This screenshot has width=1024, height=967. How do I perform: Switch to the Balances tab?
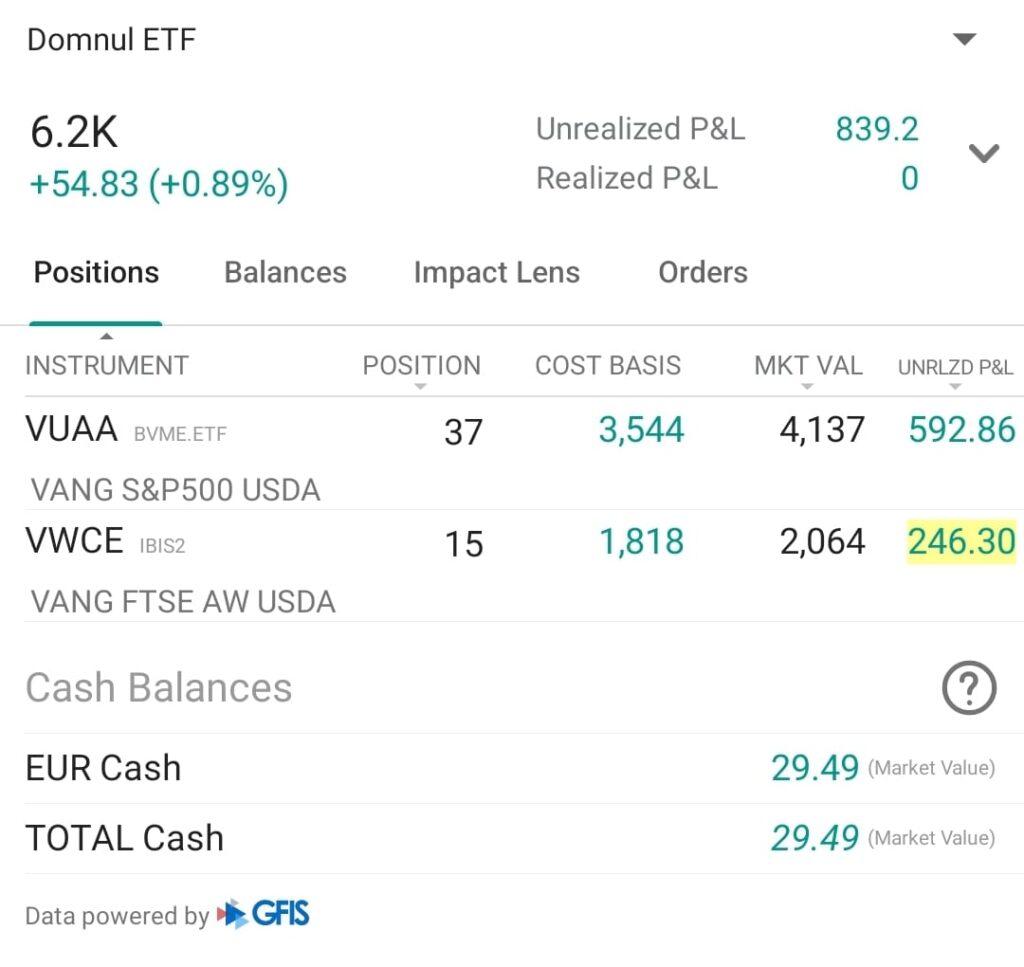tap(285, 273)
